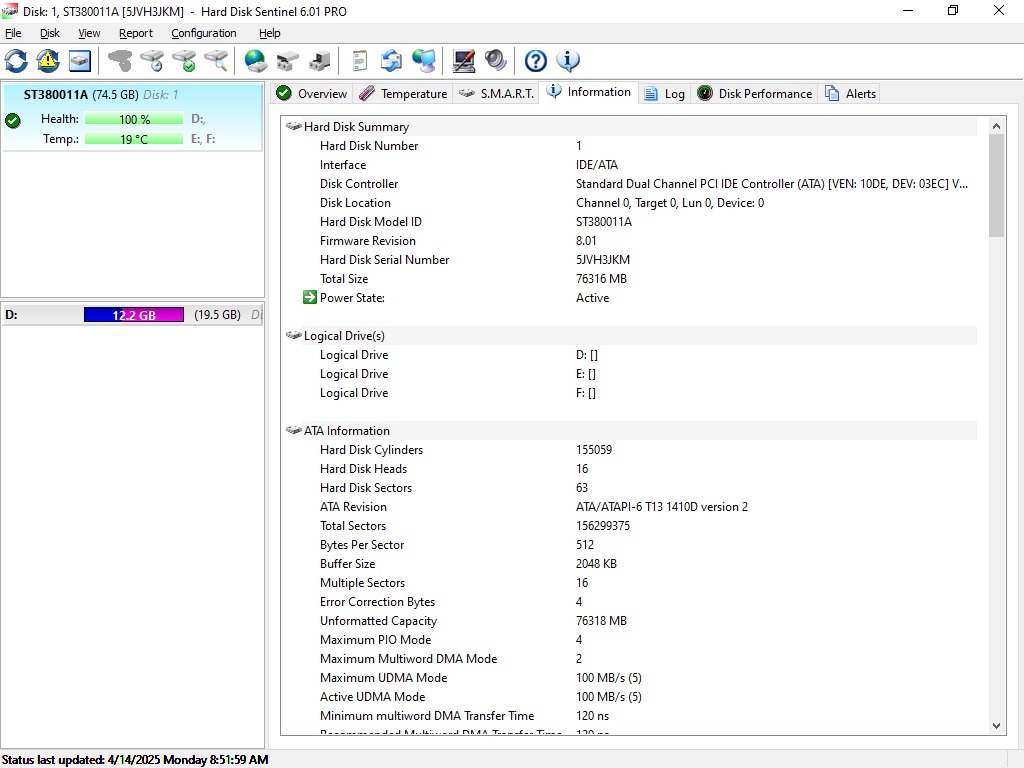Click the Total Sectors value 156299375
The image size is (1024, 768).
click(x=603, y=526)
